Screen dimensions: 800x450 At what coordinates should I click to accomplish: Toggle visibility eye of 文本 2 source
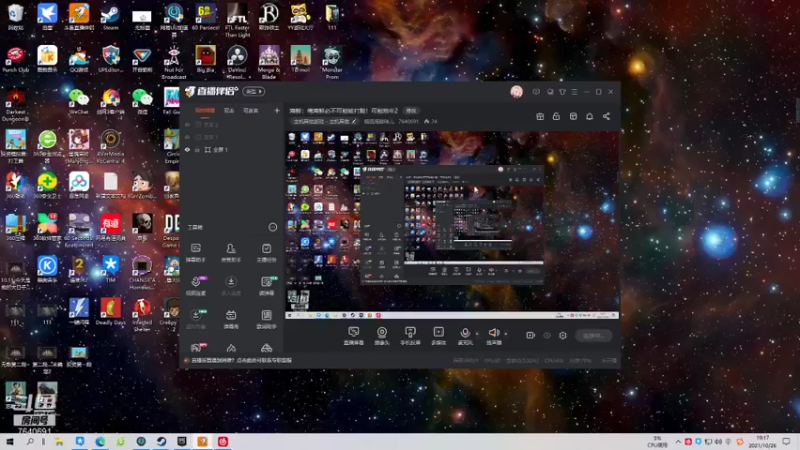click(x=187, y=124)
